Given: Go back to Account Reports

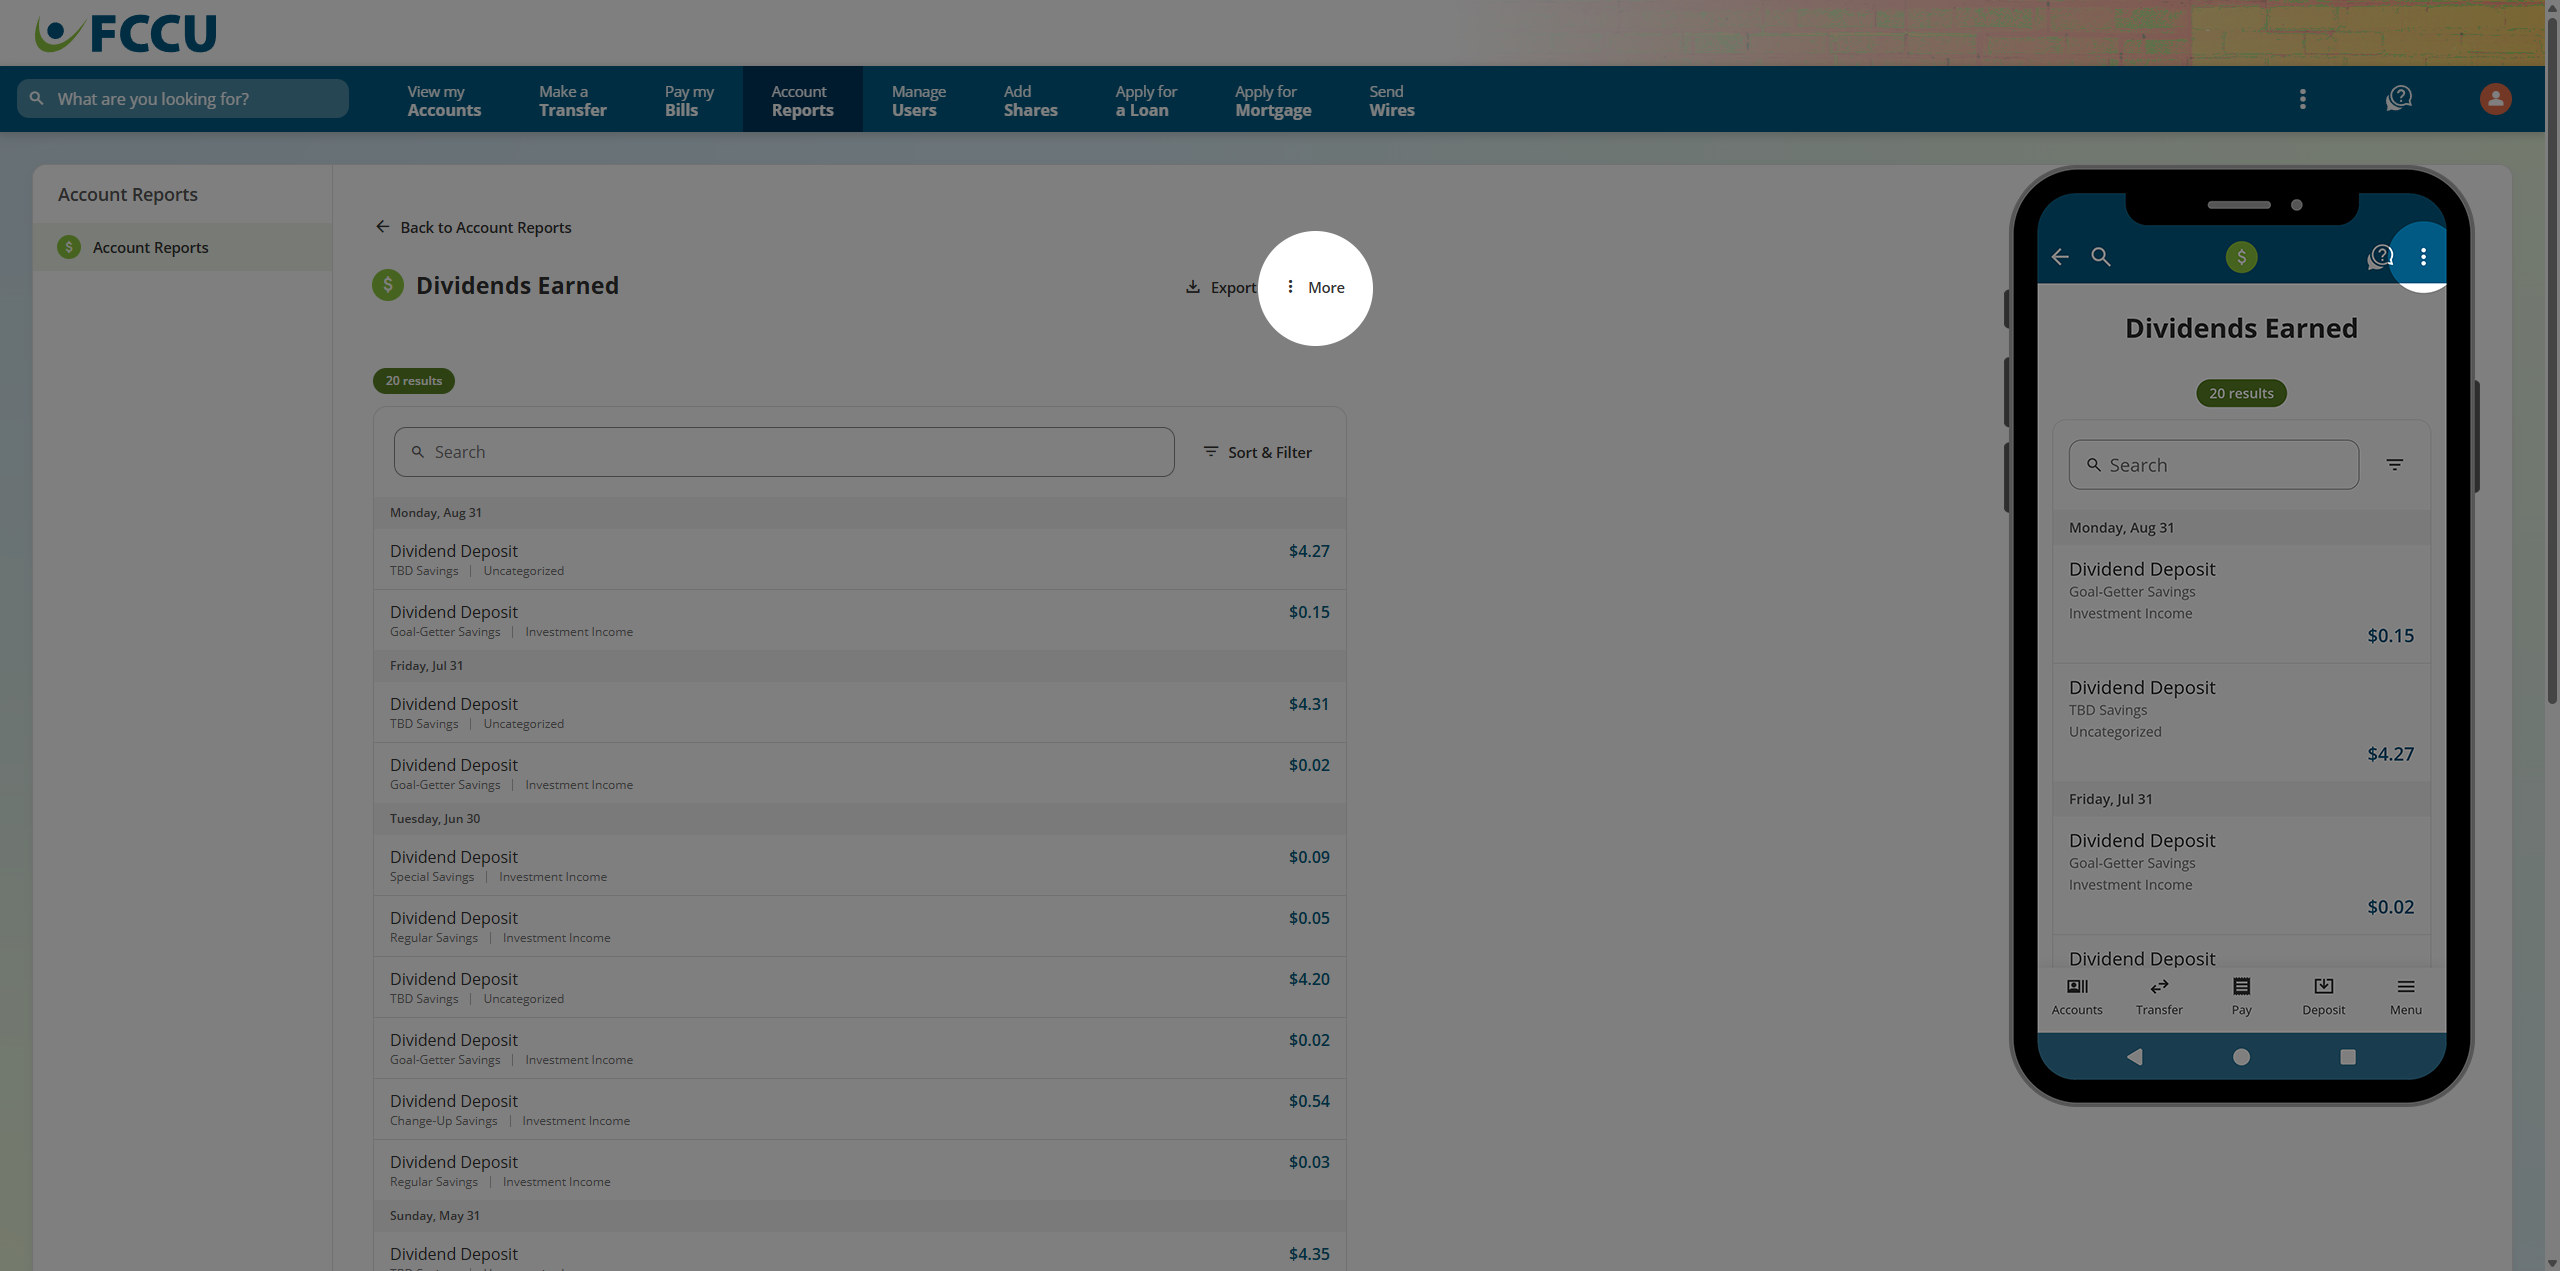Looking at the screenshot, I should click(x=473, y=227).
